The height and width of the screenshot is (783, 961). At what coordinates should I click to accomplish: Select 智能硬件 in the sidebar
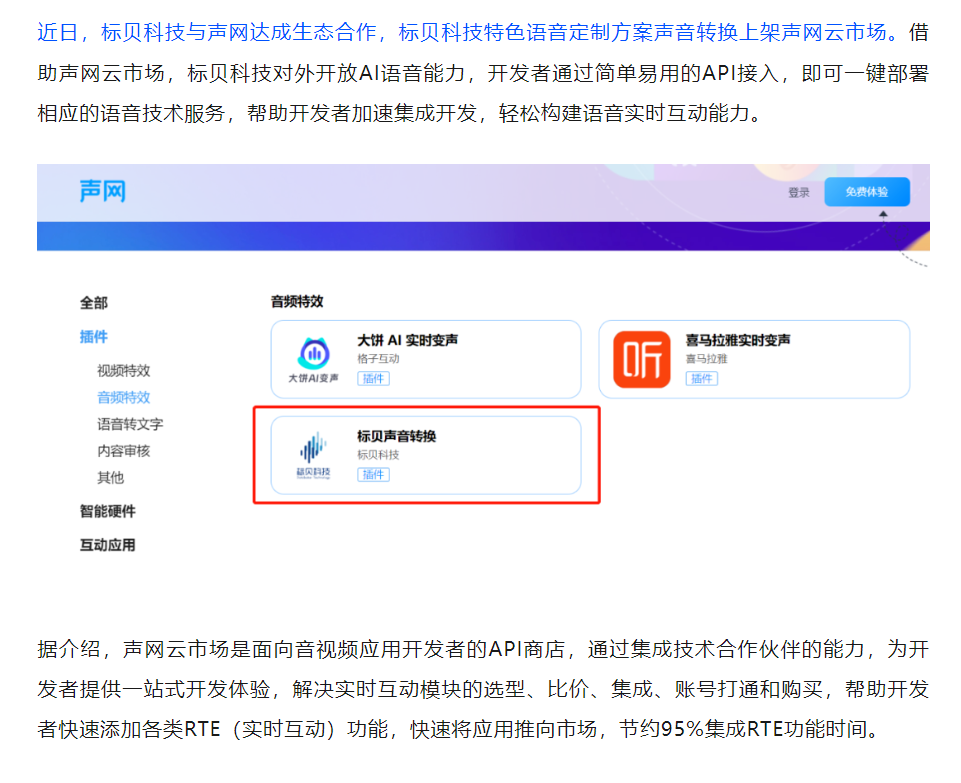coord(107,511)
